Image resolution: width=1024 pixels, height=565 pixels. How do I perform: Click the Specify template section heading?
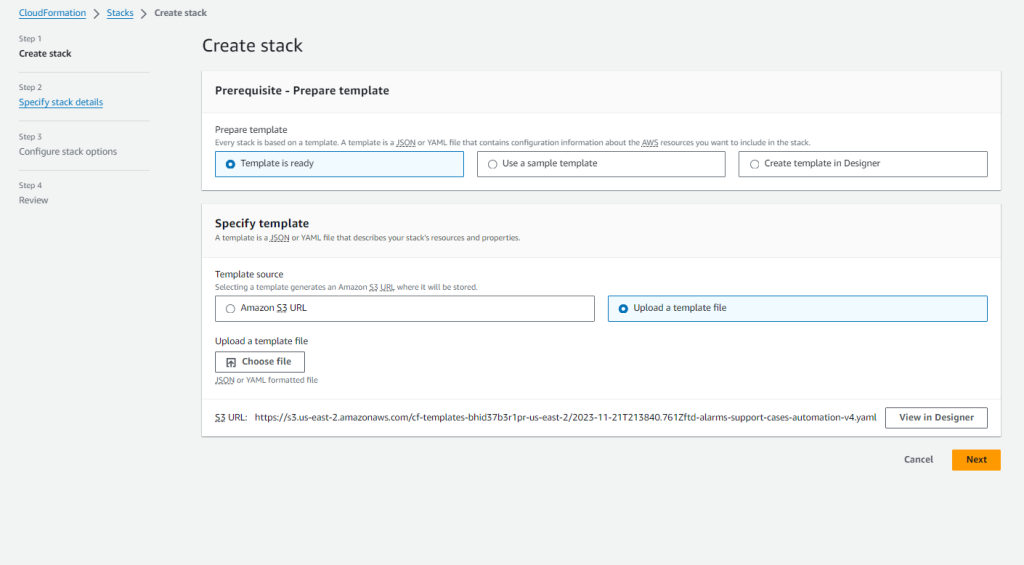(x=262, y=223)
